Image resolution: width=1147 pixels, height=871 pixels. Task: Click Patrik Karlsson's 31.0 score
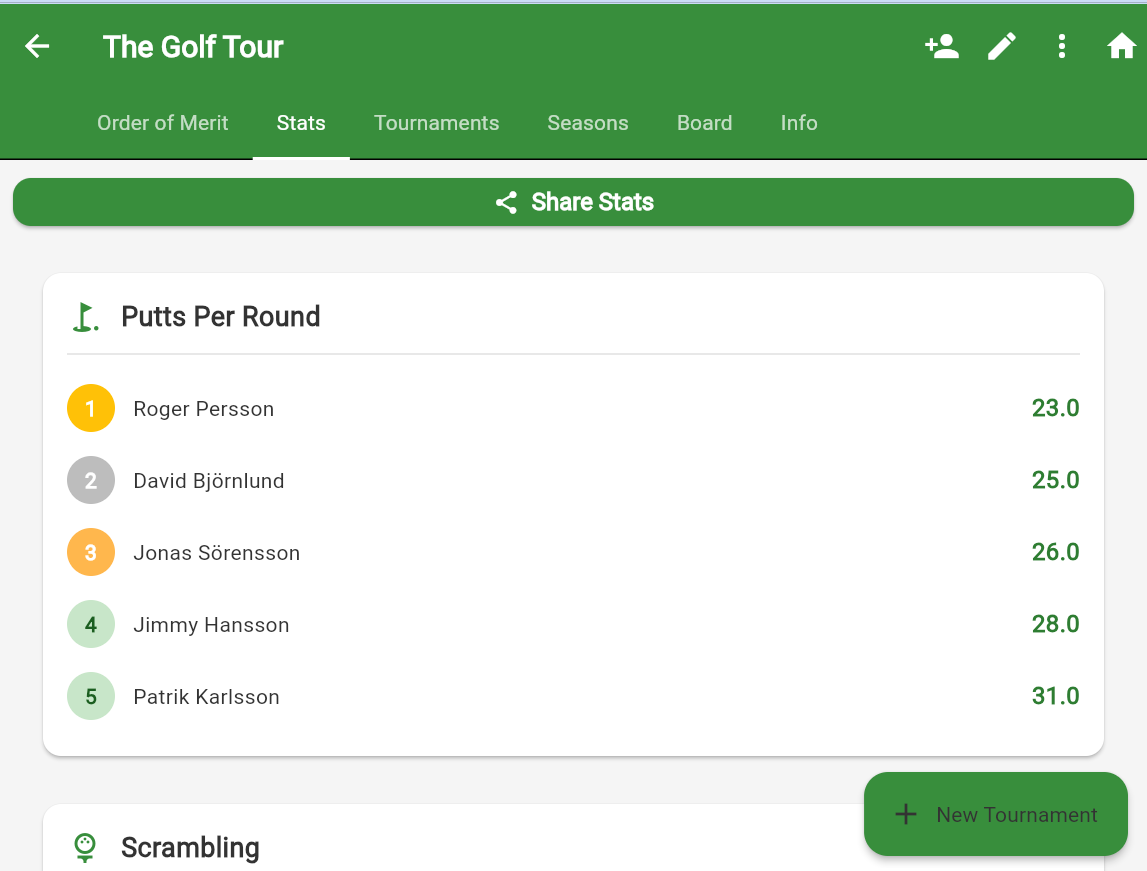1055,696
